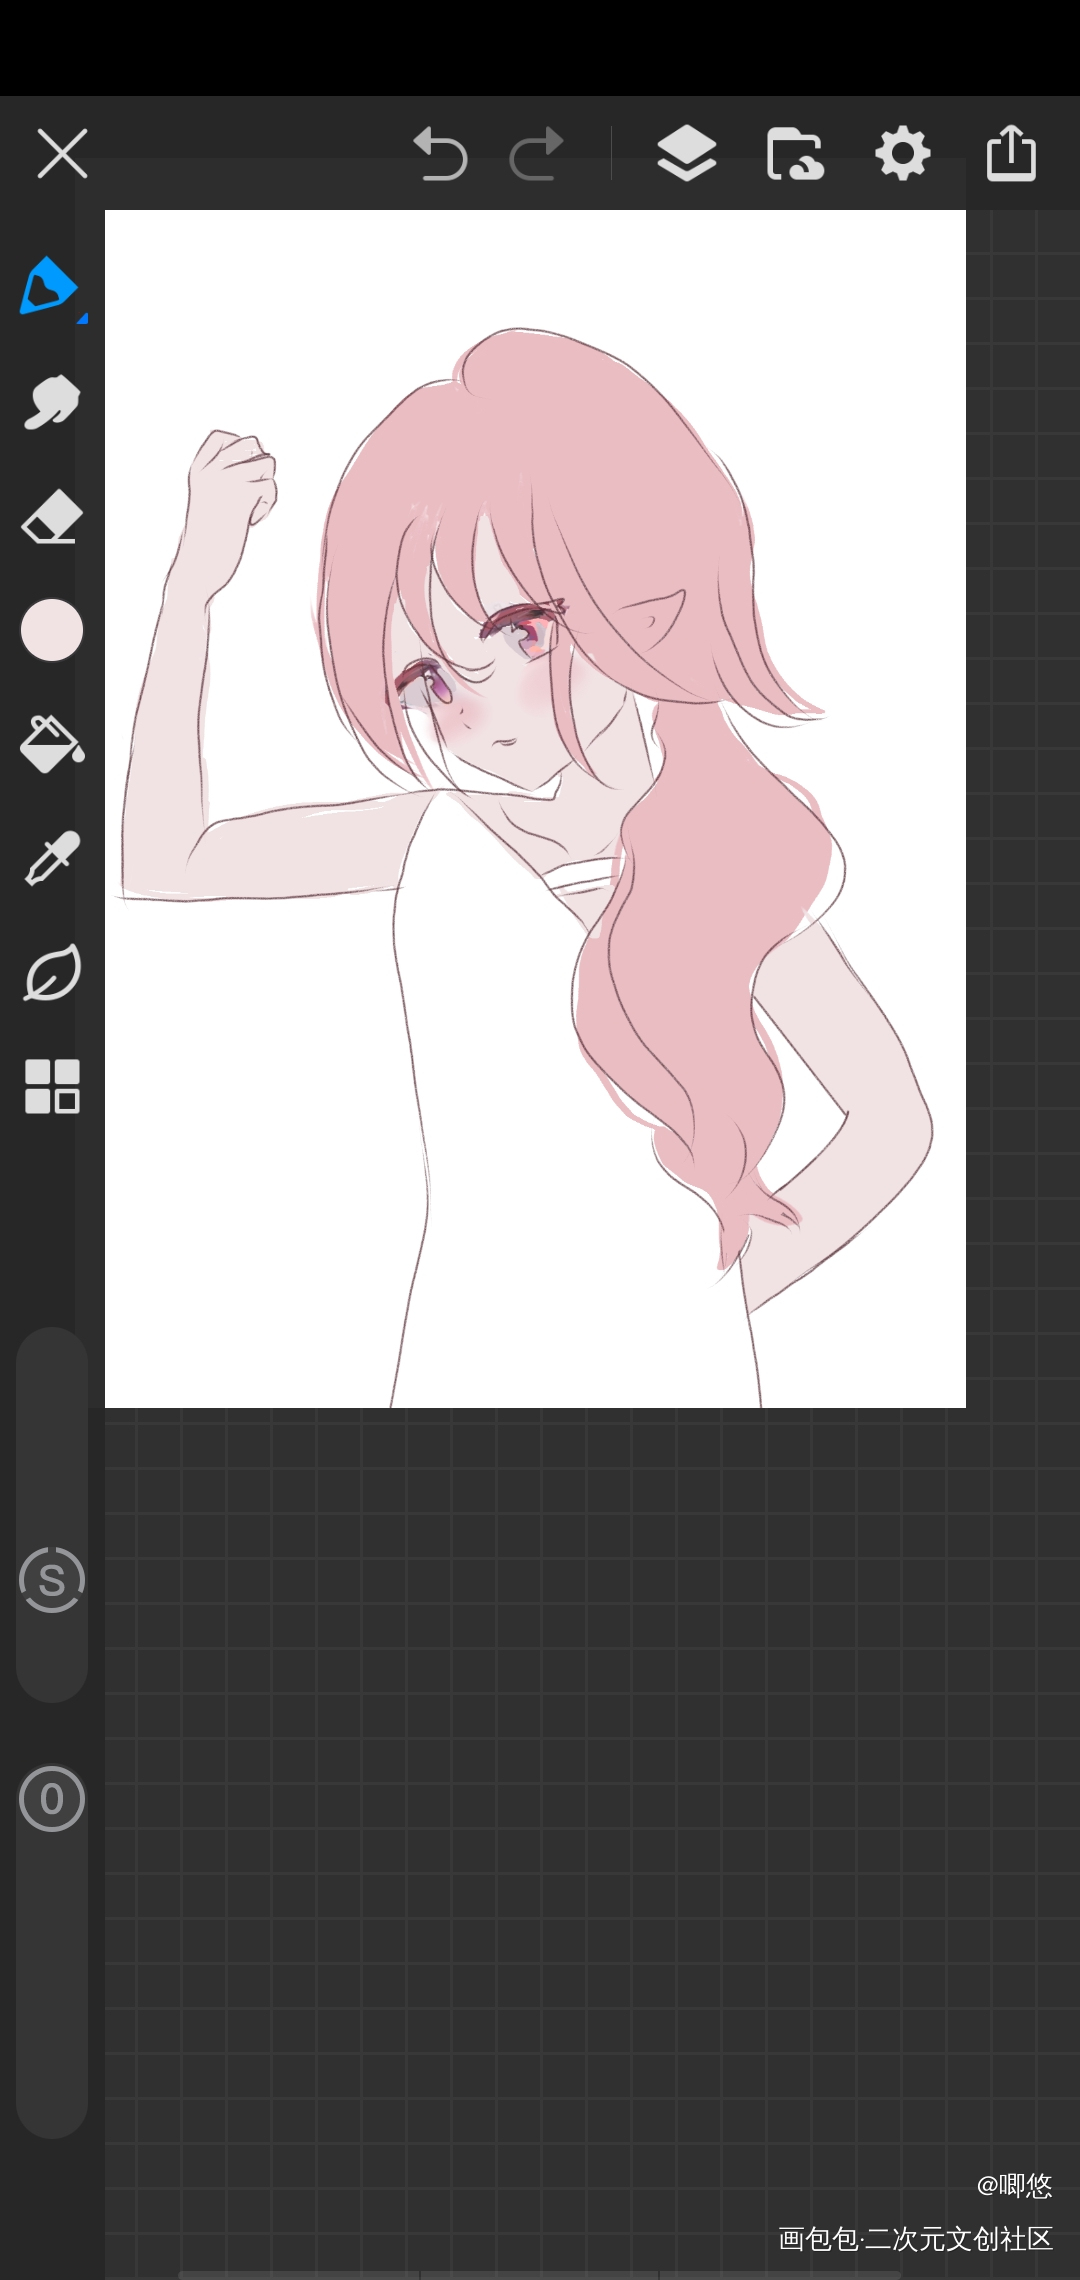Pick the eyedropper color sampler

coord(51,859)
